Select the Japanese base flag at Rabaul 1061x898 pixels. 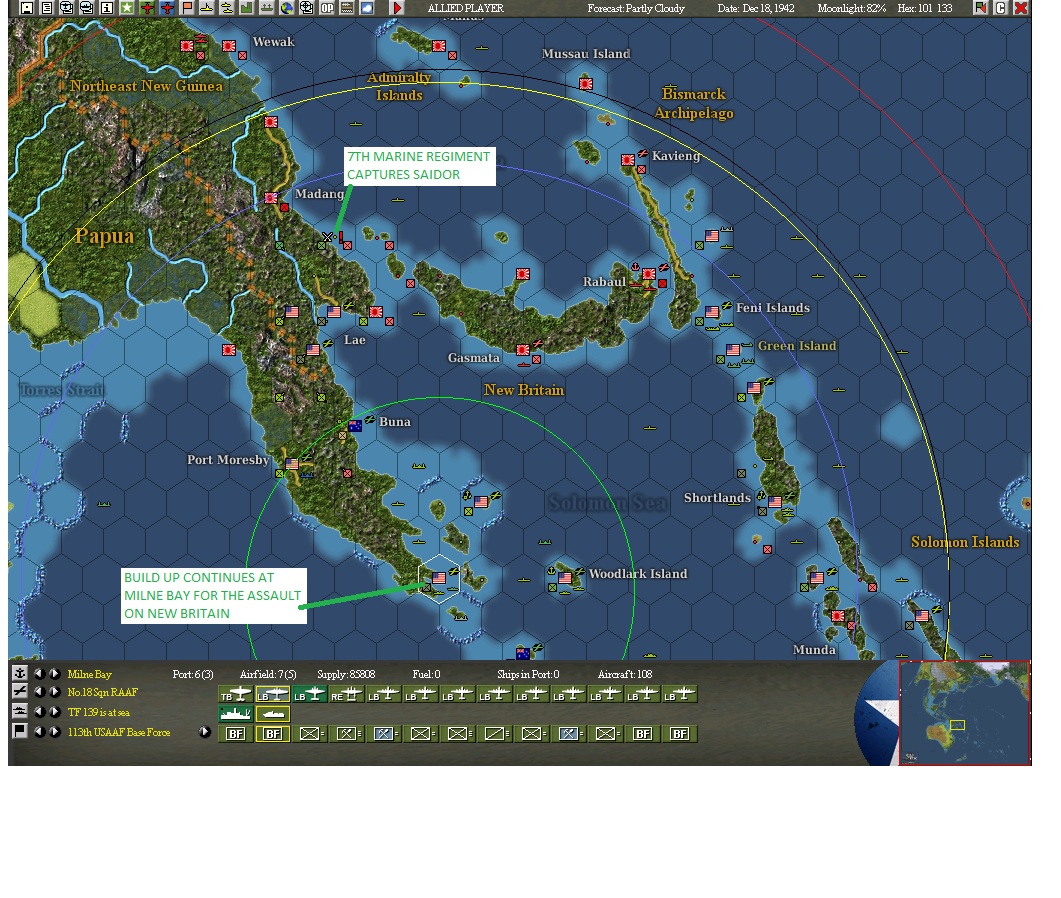(x=649, y=274)
